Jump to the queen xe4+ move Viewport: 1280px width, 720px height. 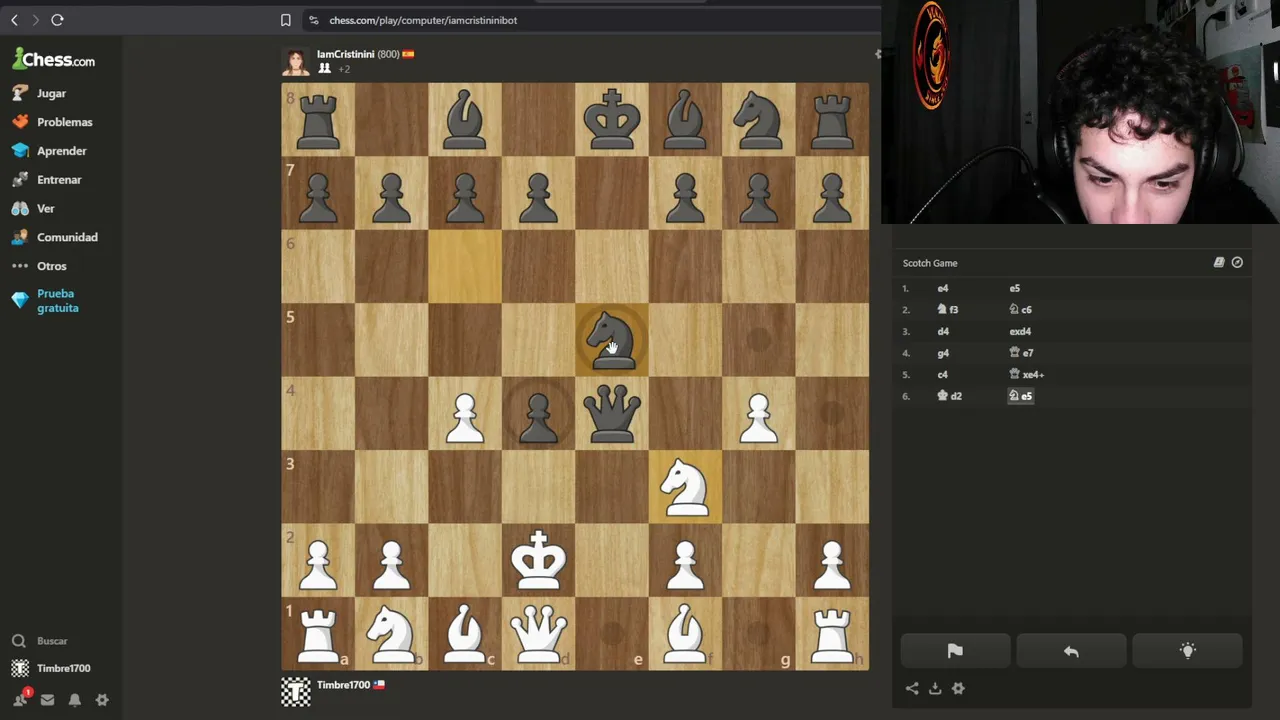(1027, 375)
